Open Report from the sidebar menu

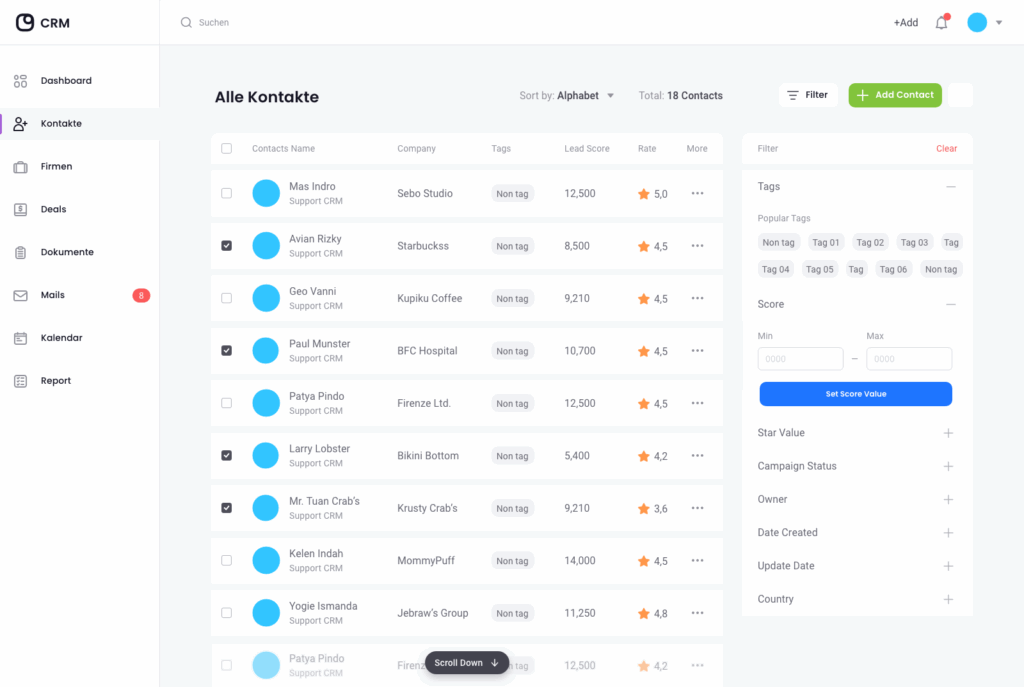pyautogui.click(x=56, y=381)
